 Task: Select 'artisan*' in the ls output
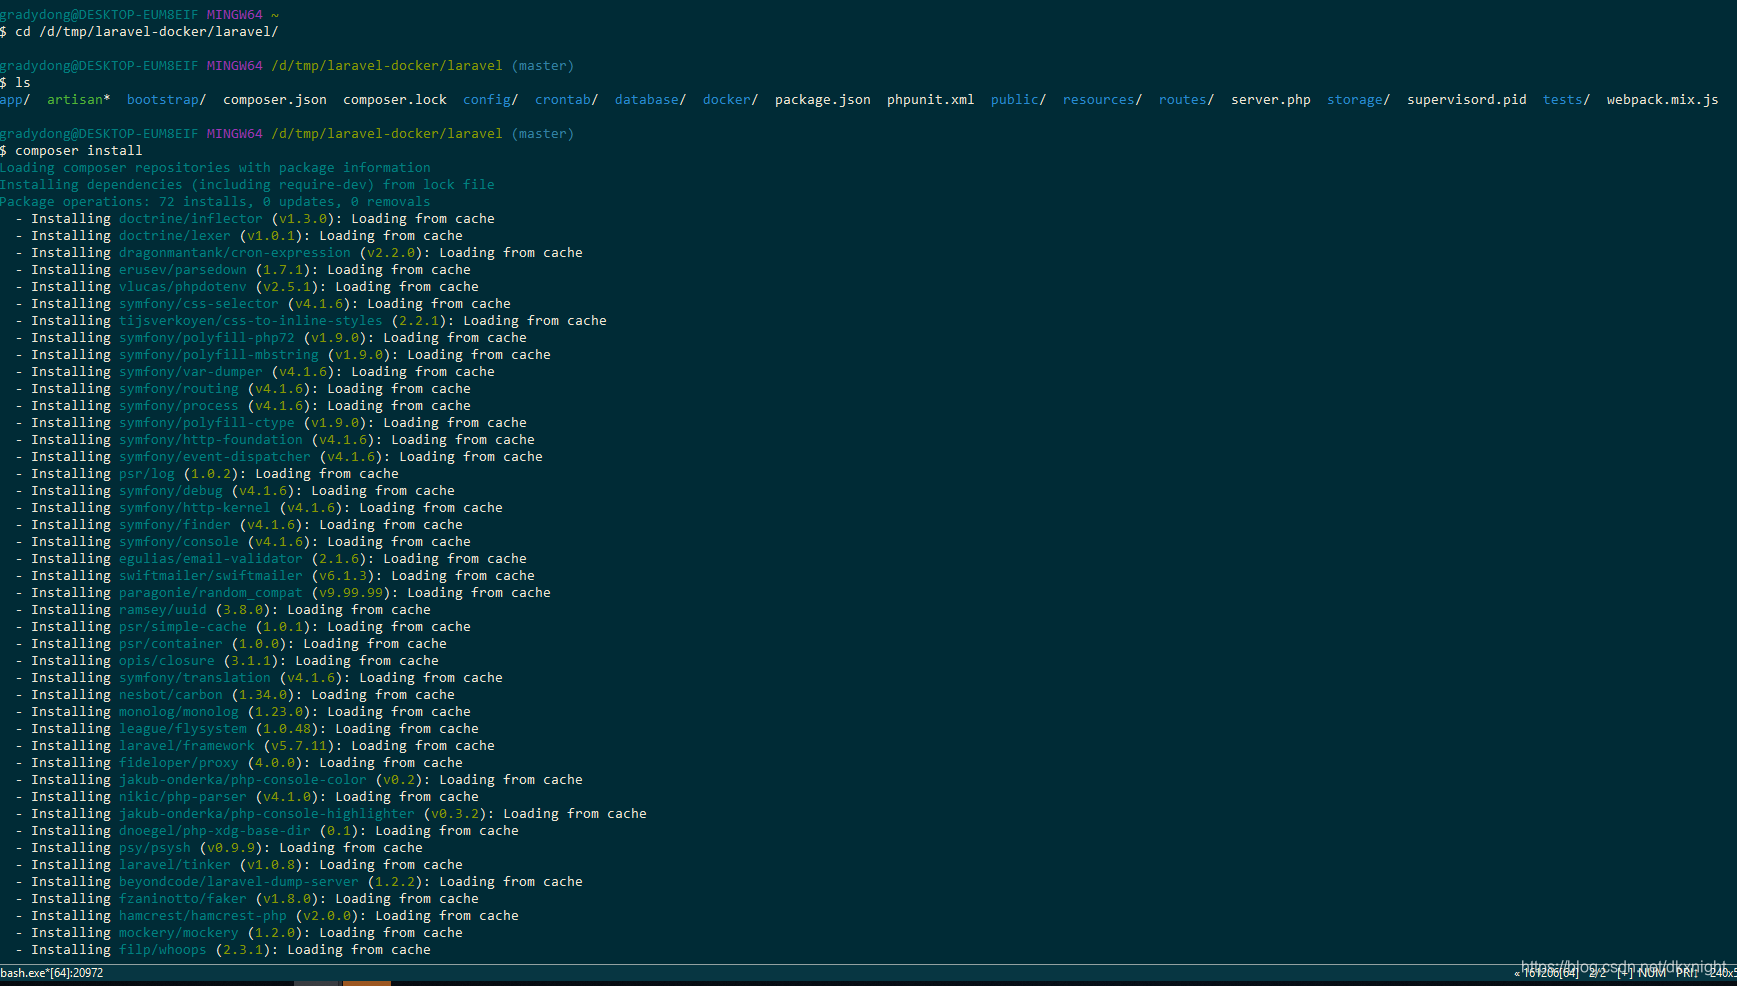coord(79,100)
